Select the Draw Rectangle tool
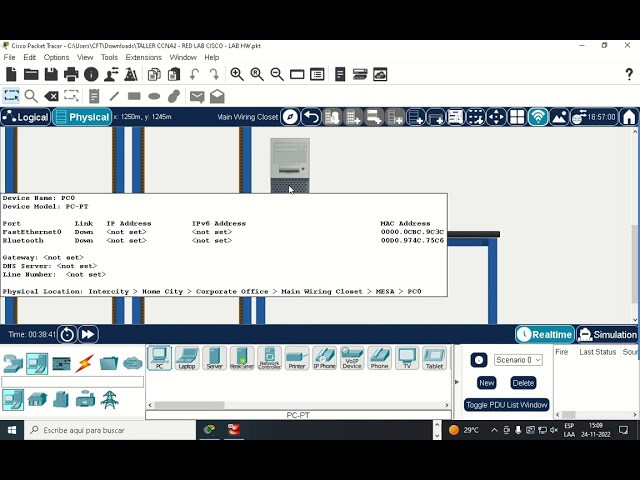Image resolution: width=640 pixels, height=480 pixels. pyautogui.click(x=134, y=96)
